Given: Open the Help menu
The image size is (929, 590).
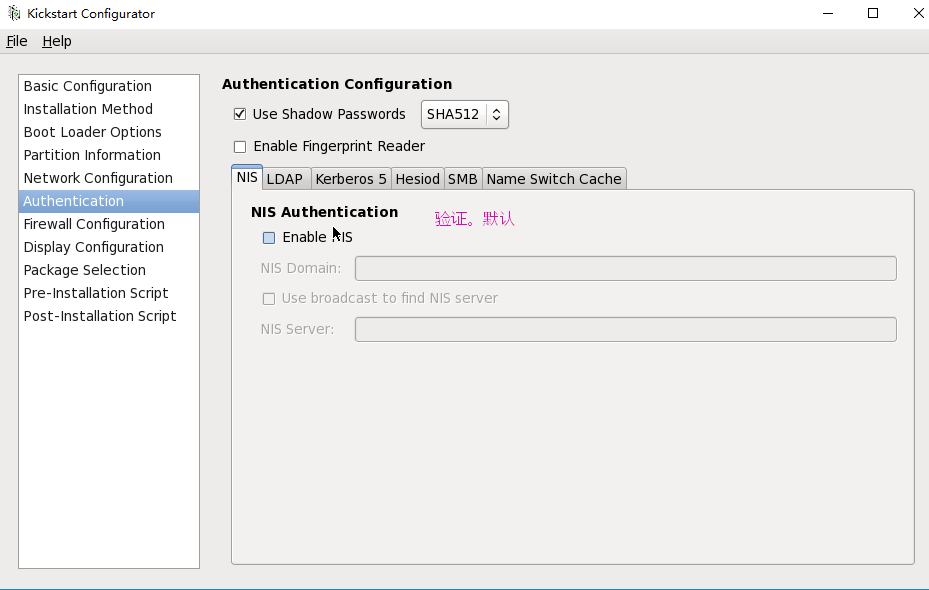Looking at the screenshot, I should click(x=57, y=41).
